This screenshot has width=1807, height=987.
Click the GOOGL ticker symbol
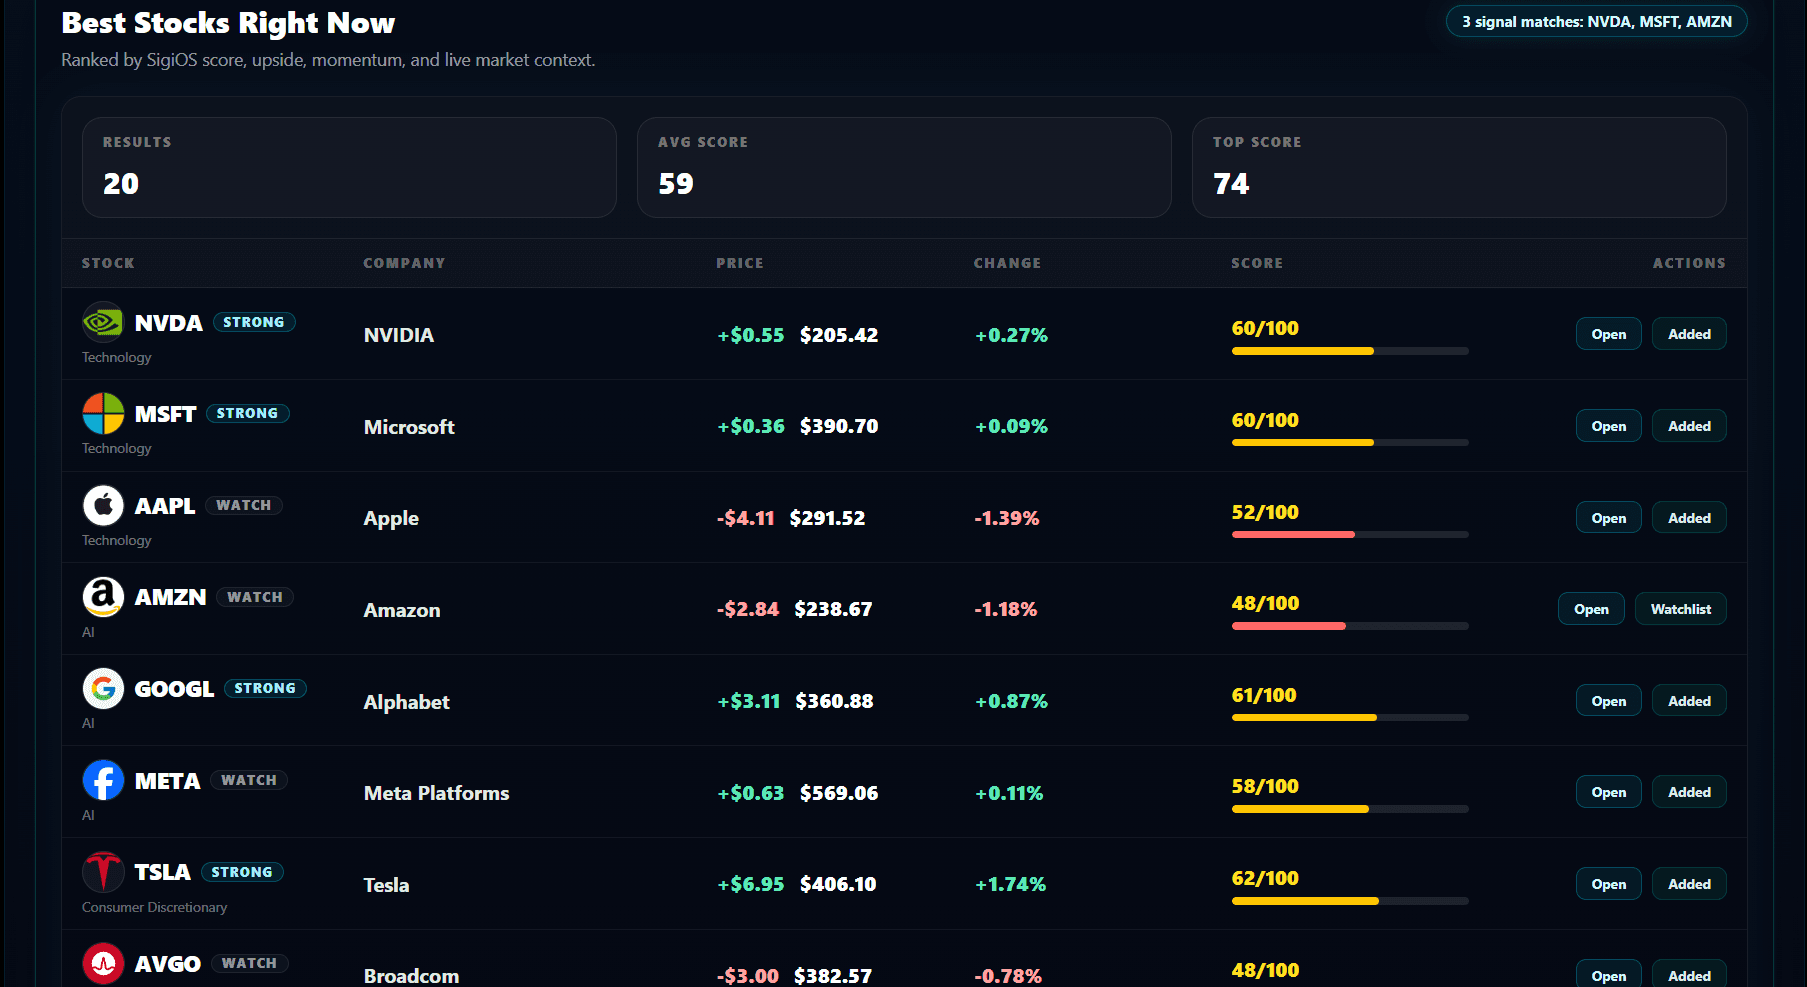(174, 689)
